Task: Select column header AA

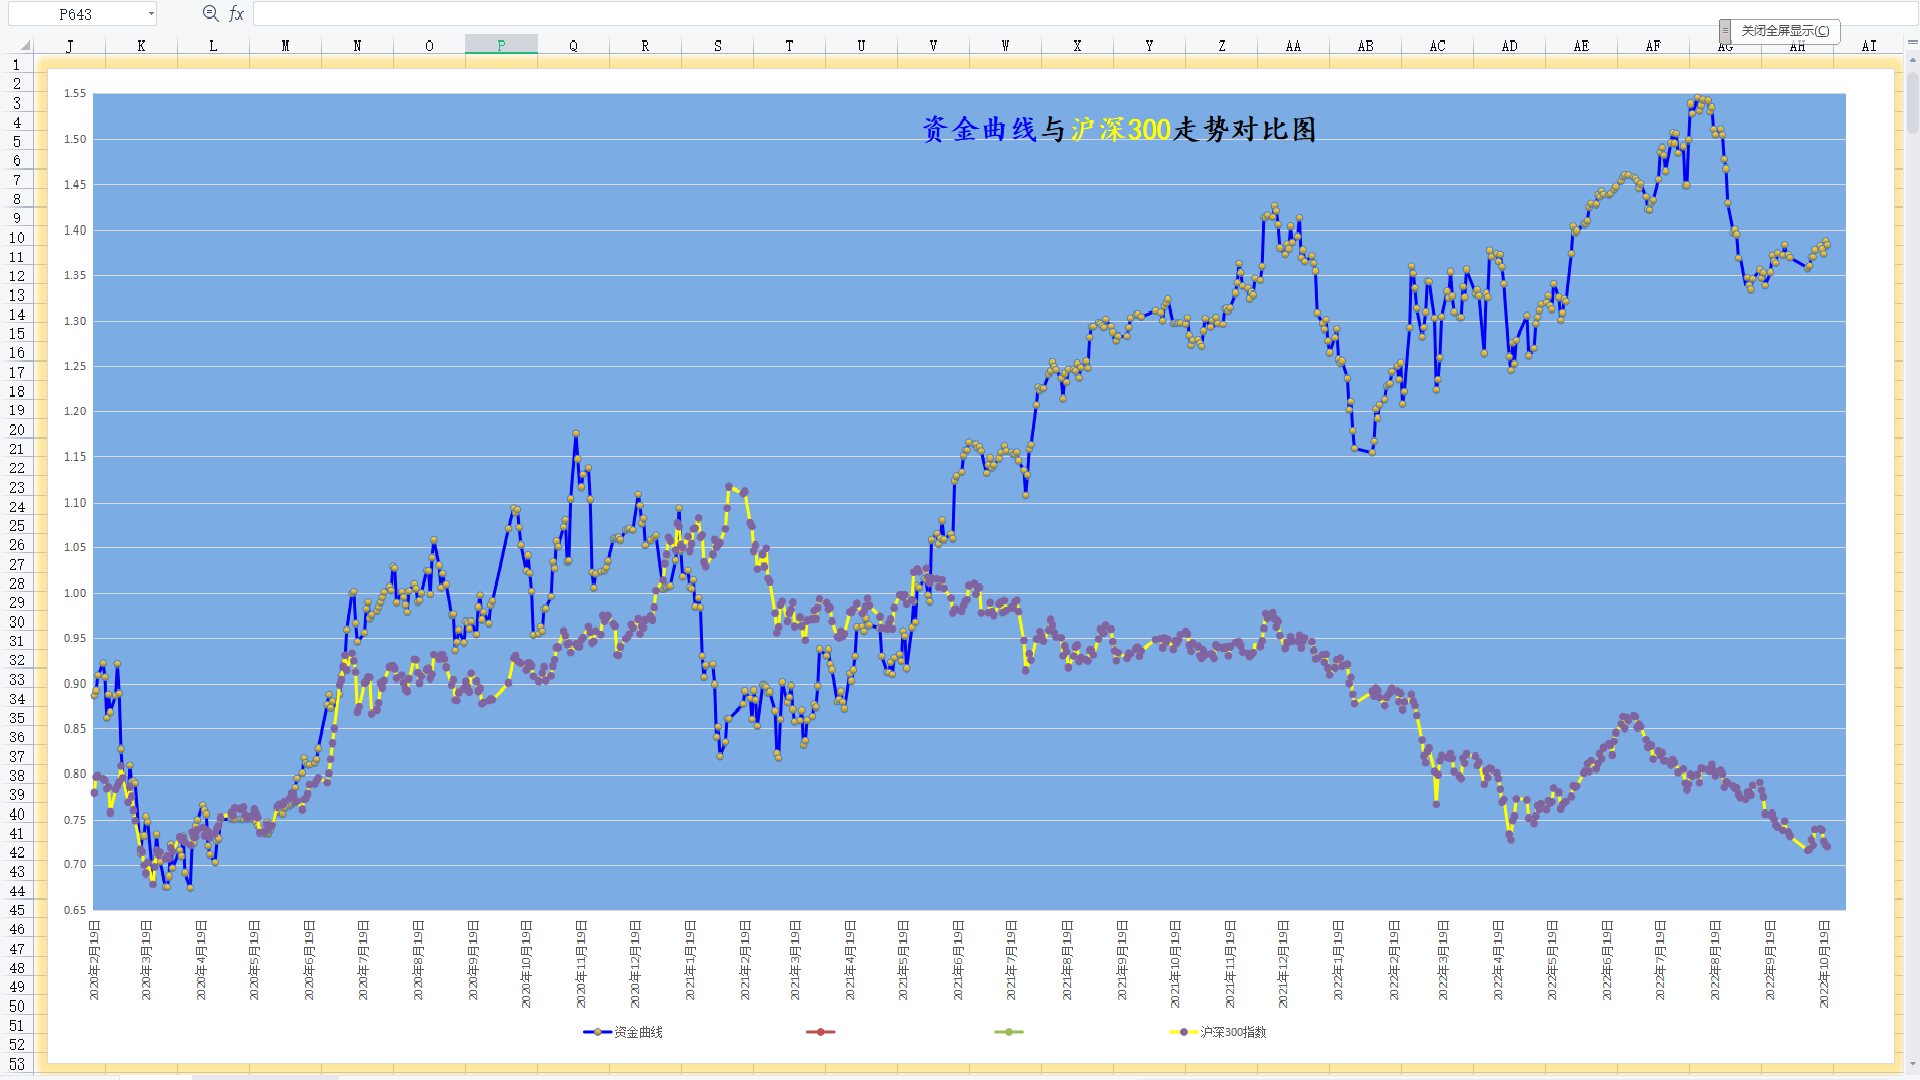Action: 1293,46
